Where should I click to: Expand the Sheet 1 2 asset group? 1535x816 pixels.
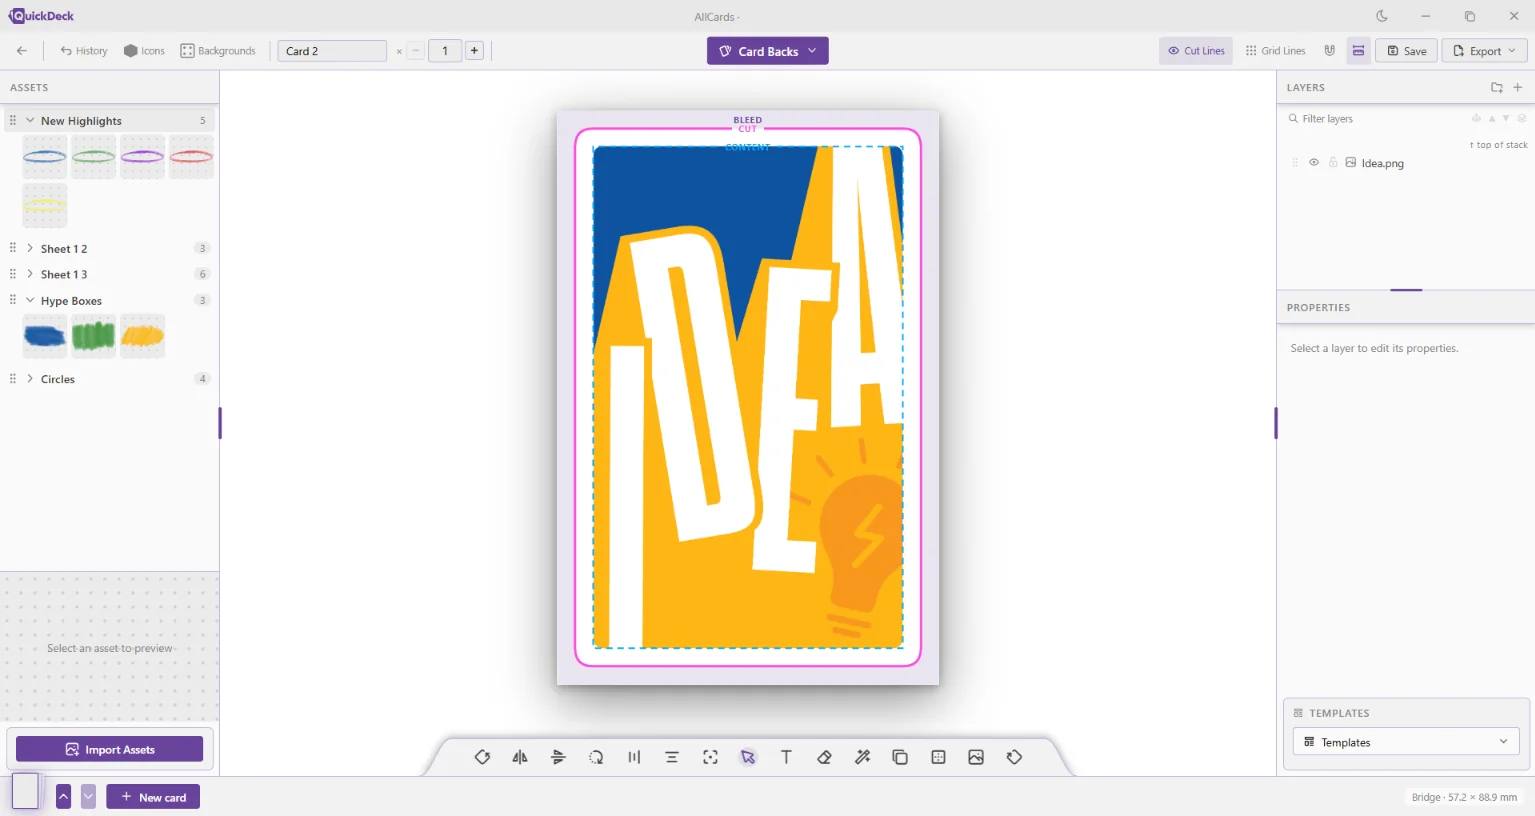(x=30, y=248)
